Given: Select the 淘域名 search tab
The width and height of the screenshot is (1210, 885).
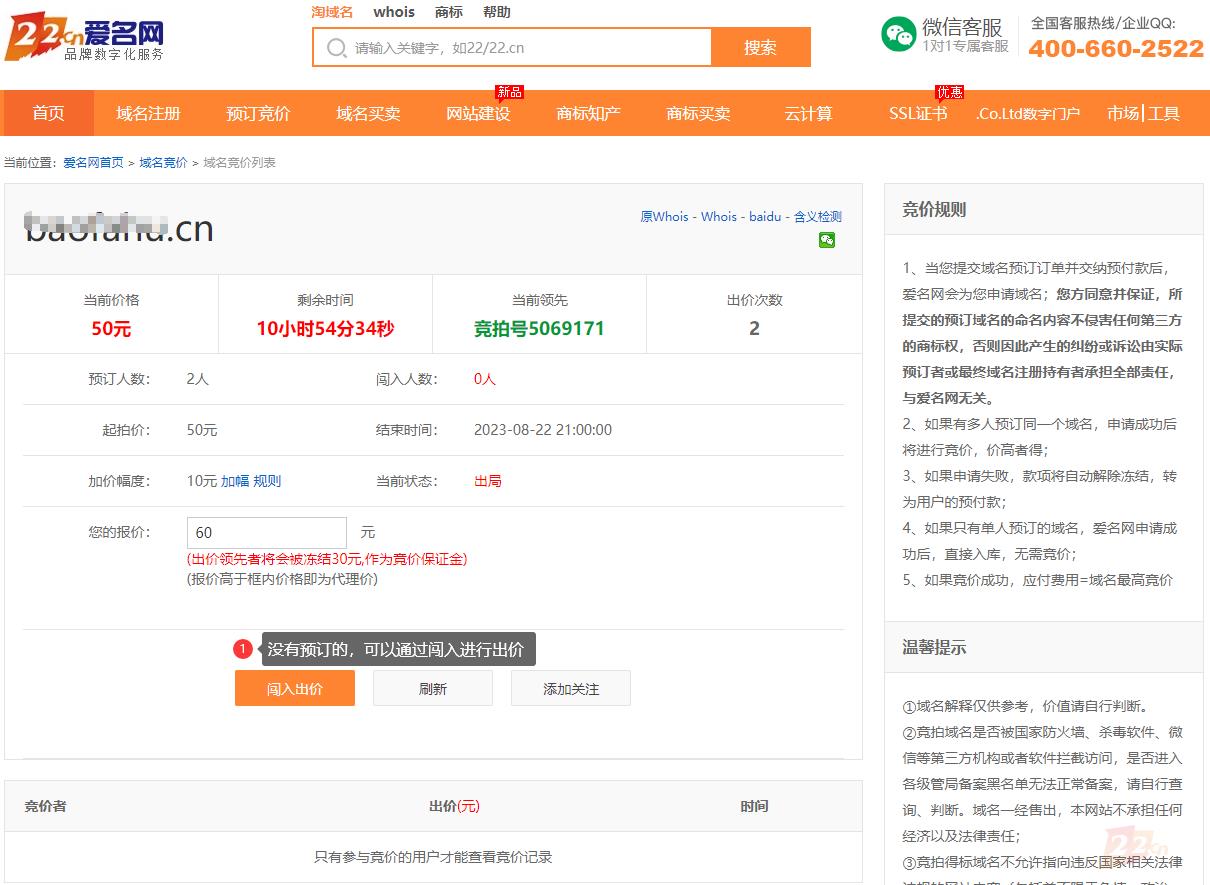Looking at the screenshot, I should pos(332,12).
